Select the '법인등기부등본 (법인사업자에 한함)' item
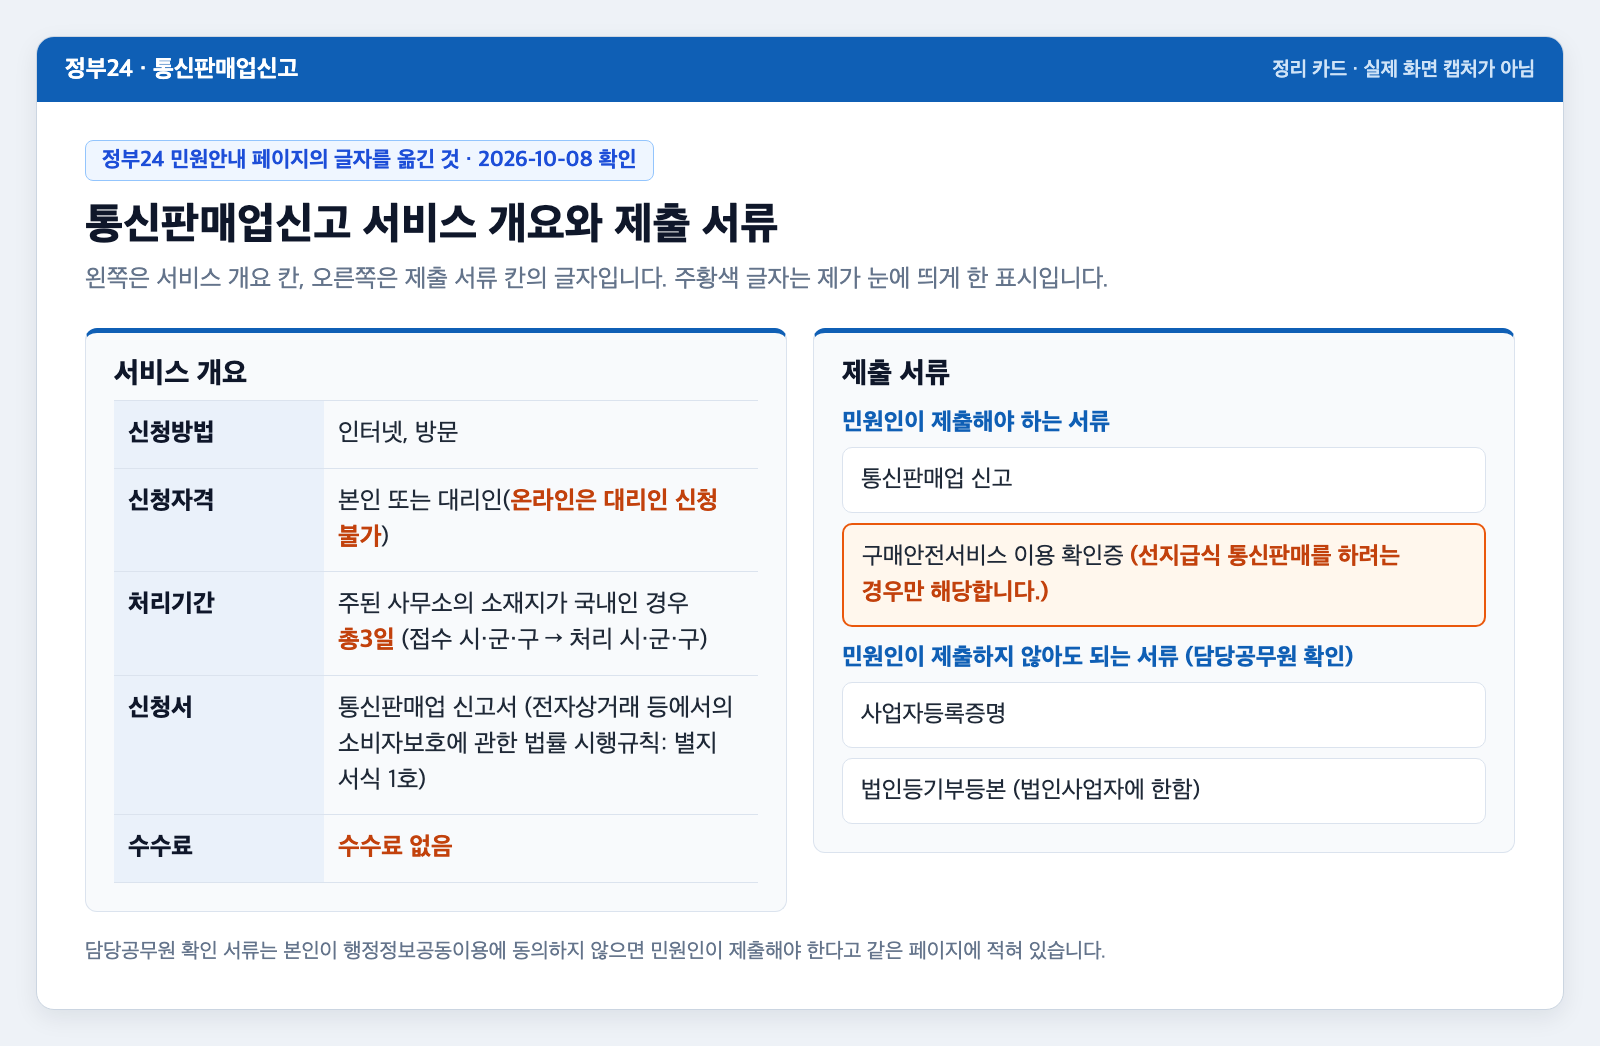The height and width of the screenshot is (1046, 1600). (1164, 791)
